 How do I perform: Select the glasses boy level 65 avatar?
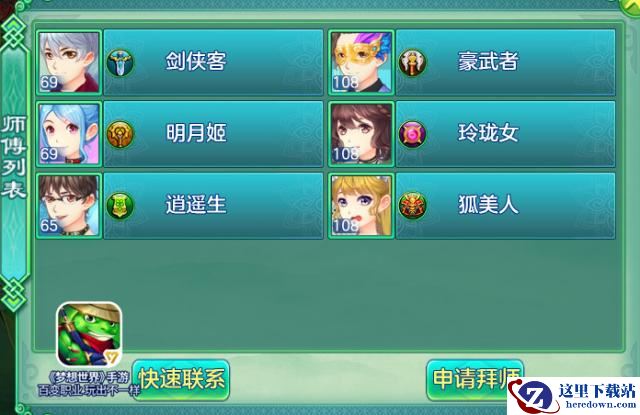(69, 206)
